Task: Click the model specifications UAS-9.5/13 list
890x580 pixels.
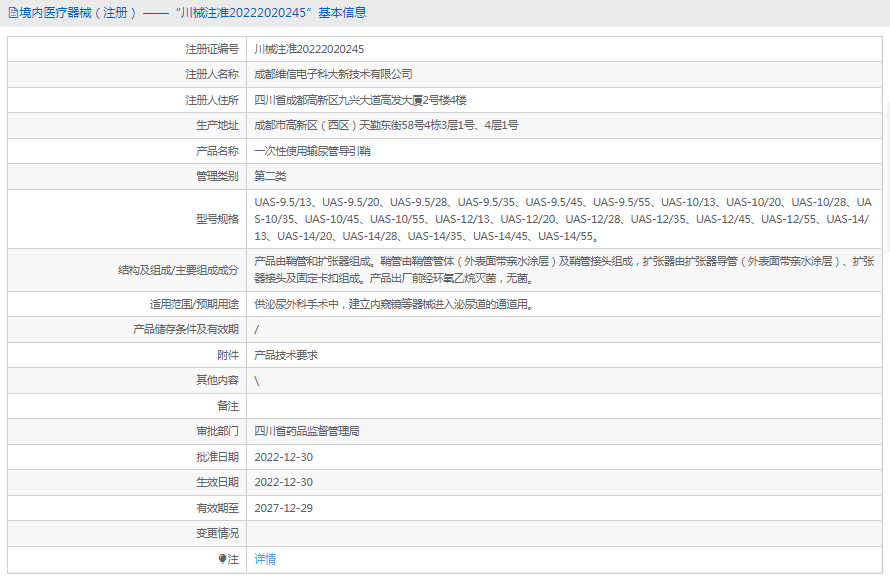Action: [x=563, y=219]
